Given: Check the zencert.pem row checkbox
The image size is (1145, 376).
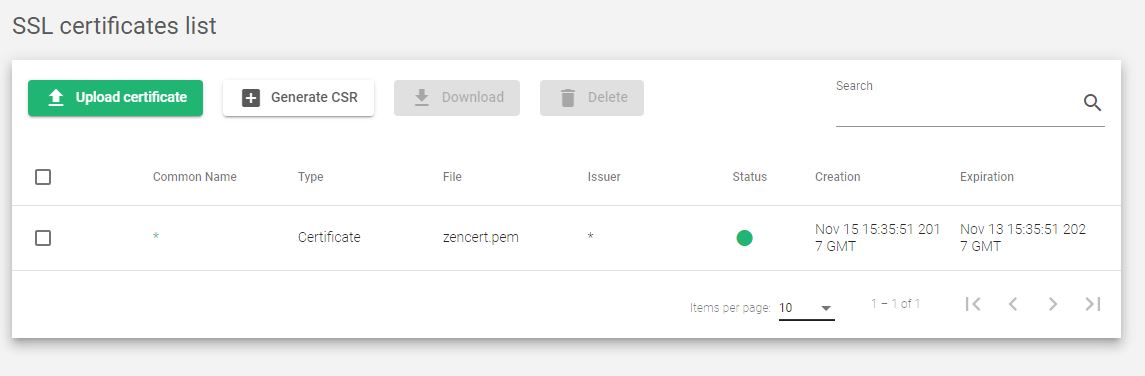Looking at the screenshot, I should (43, 238).
